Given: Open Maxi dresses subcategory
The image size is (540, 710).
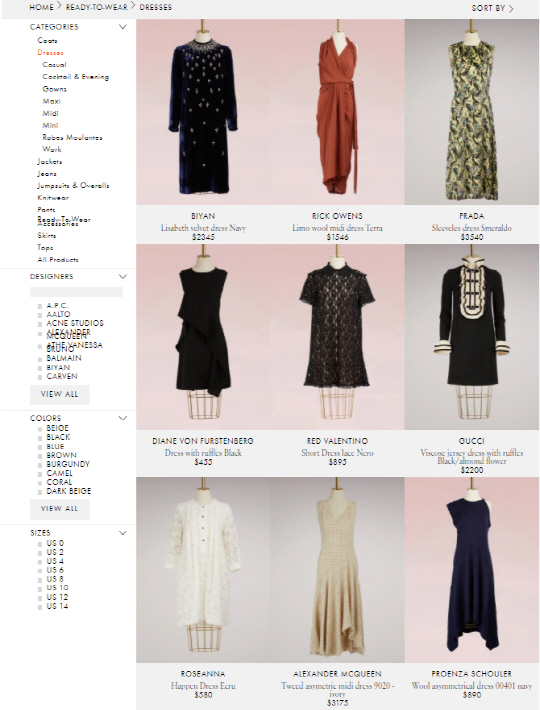Looking at the screenshot, I should pyautogui.click(x=51, y=101).
